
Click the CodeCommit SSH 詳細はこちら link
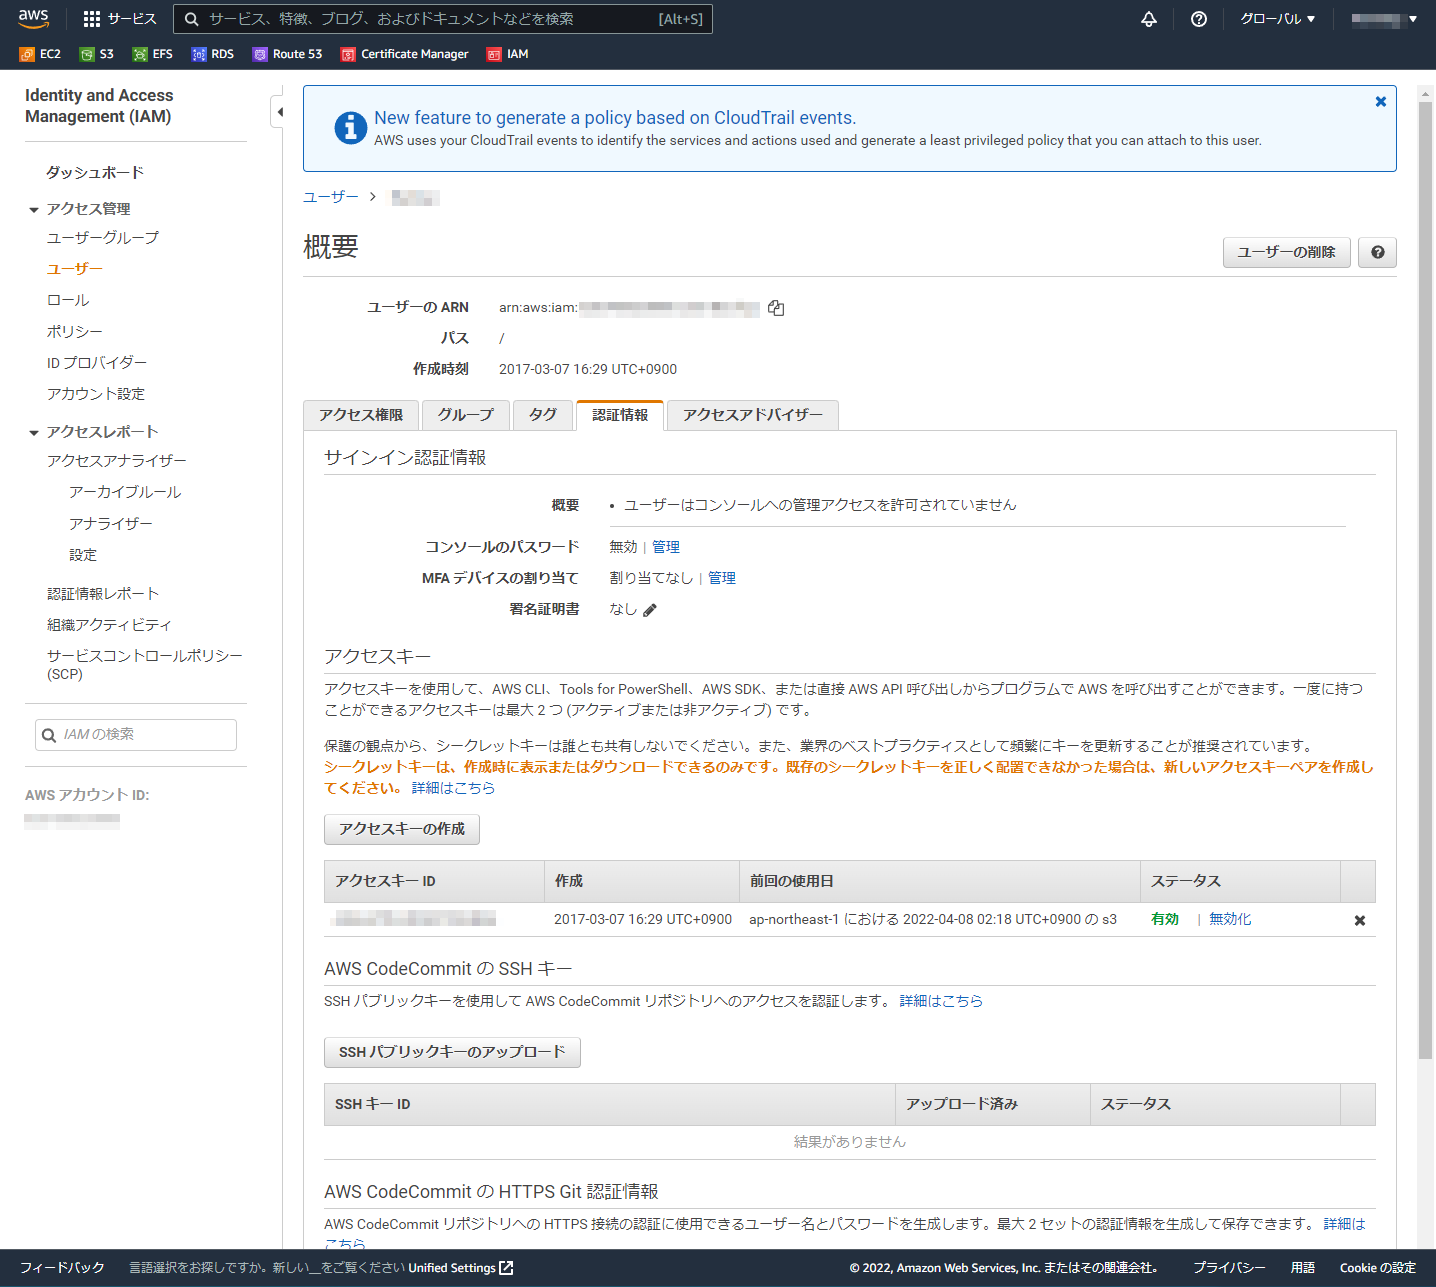941,1001
